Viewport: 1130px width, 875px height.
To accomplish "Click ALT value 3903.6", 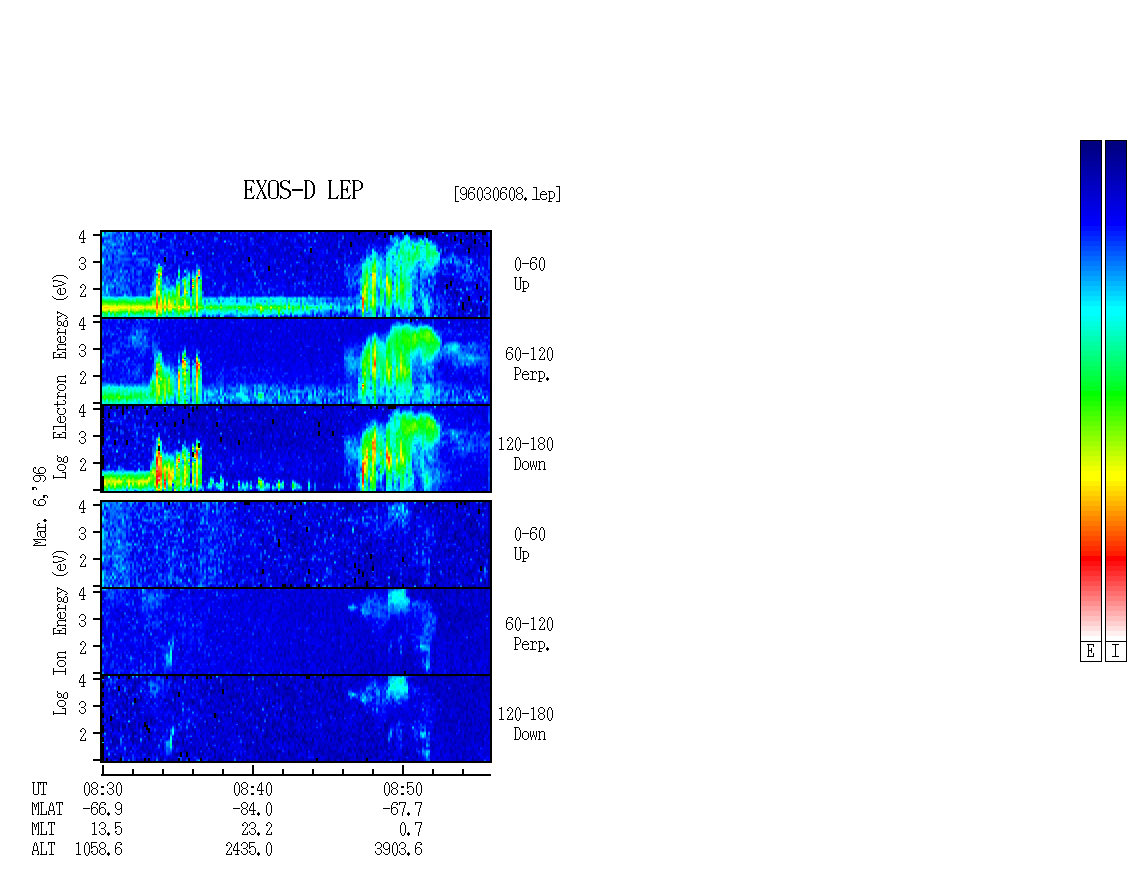I will click(398, 850).
